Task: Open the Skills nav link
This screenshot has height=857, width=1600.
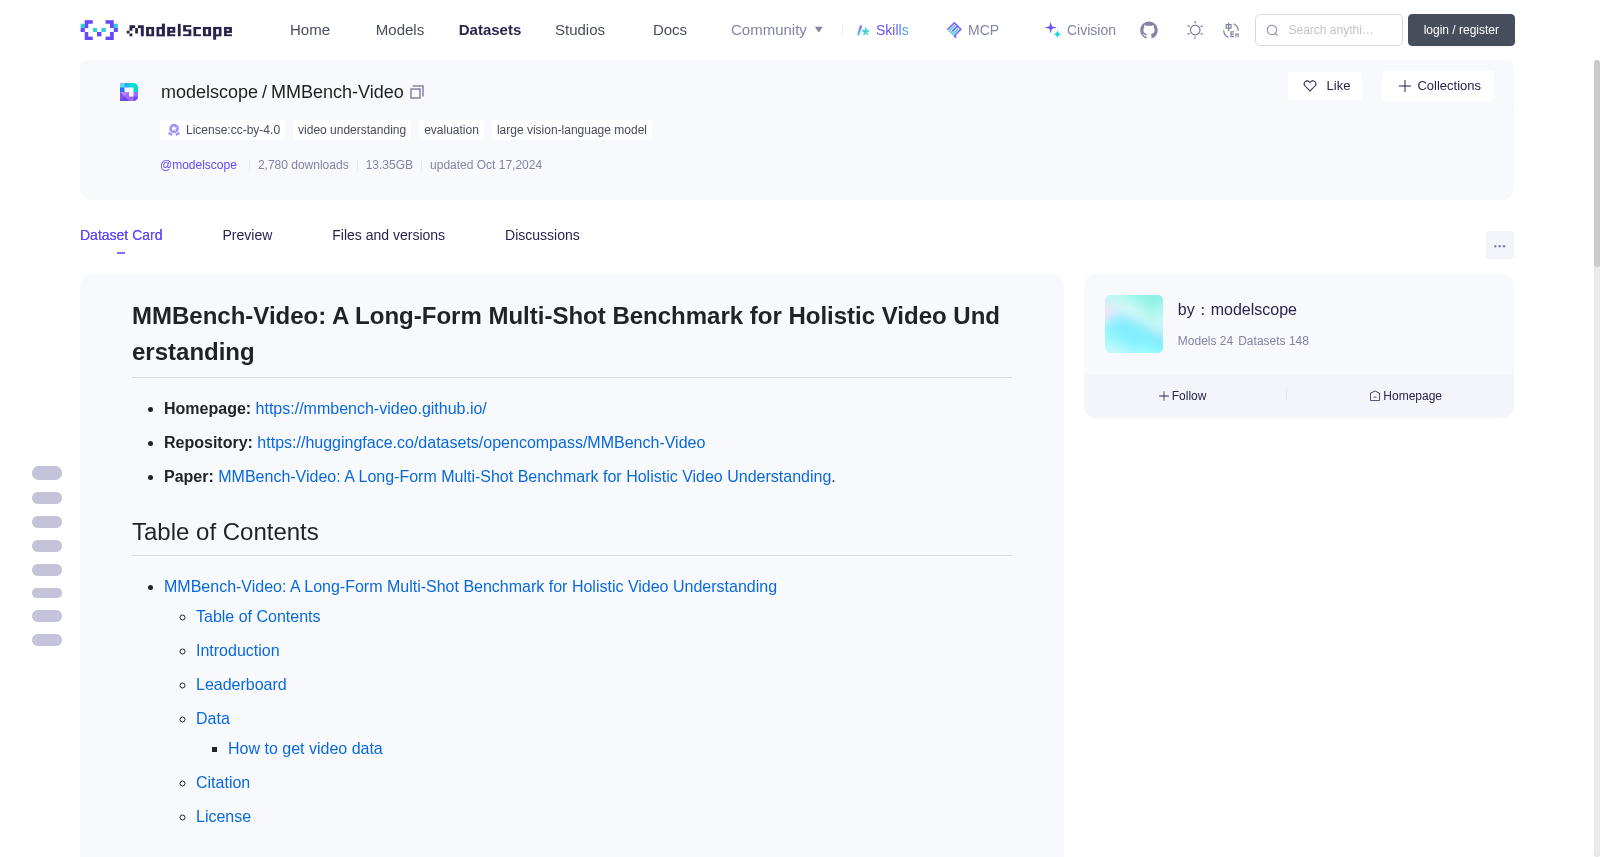Action: coord(882,30)
